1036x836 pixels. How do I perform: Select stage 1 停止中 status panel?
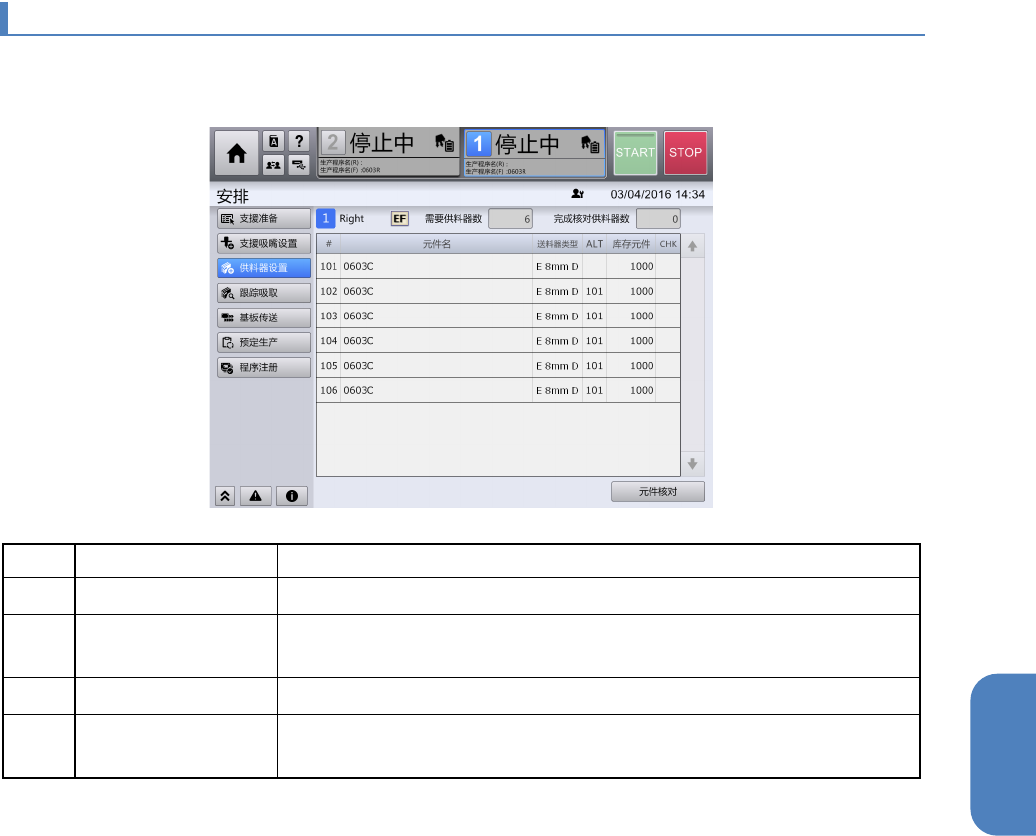535,153
